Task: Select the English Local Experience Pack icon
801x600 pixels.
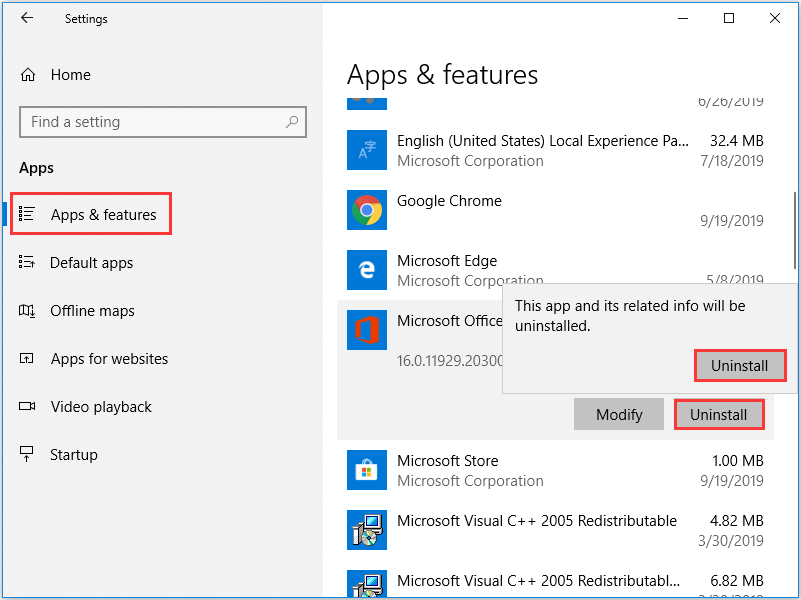Action: [366, 150]
